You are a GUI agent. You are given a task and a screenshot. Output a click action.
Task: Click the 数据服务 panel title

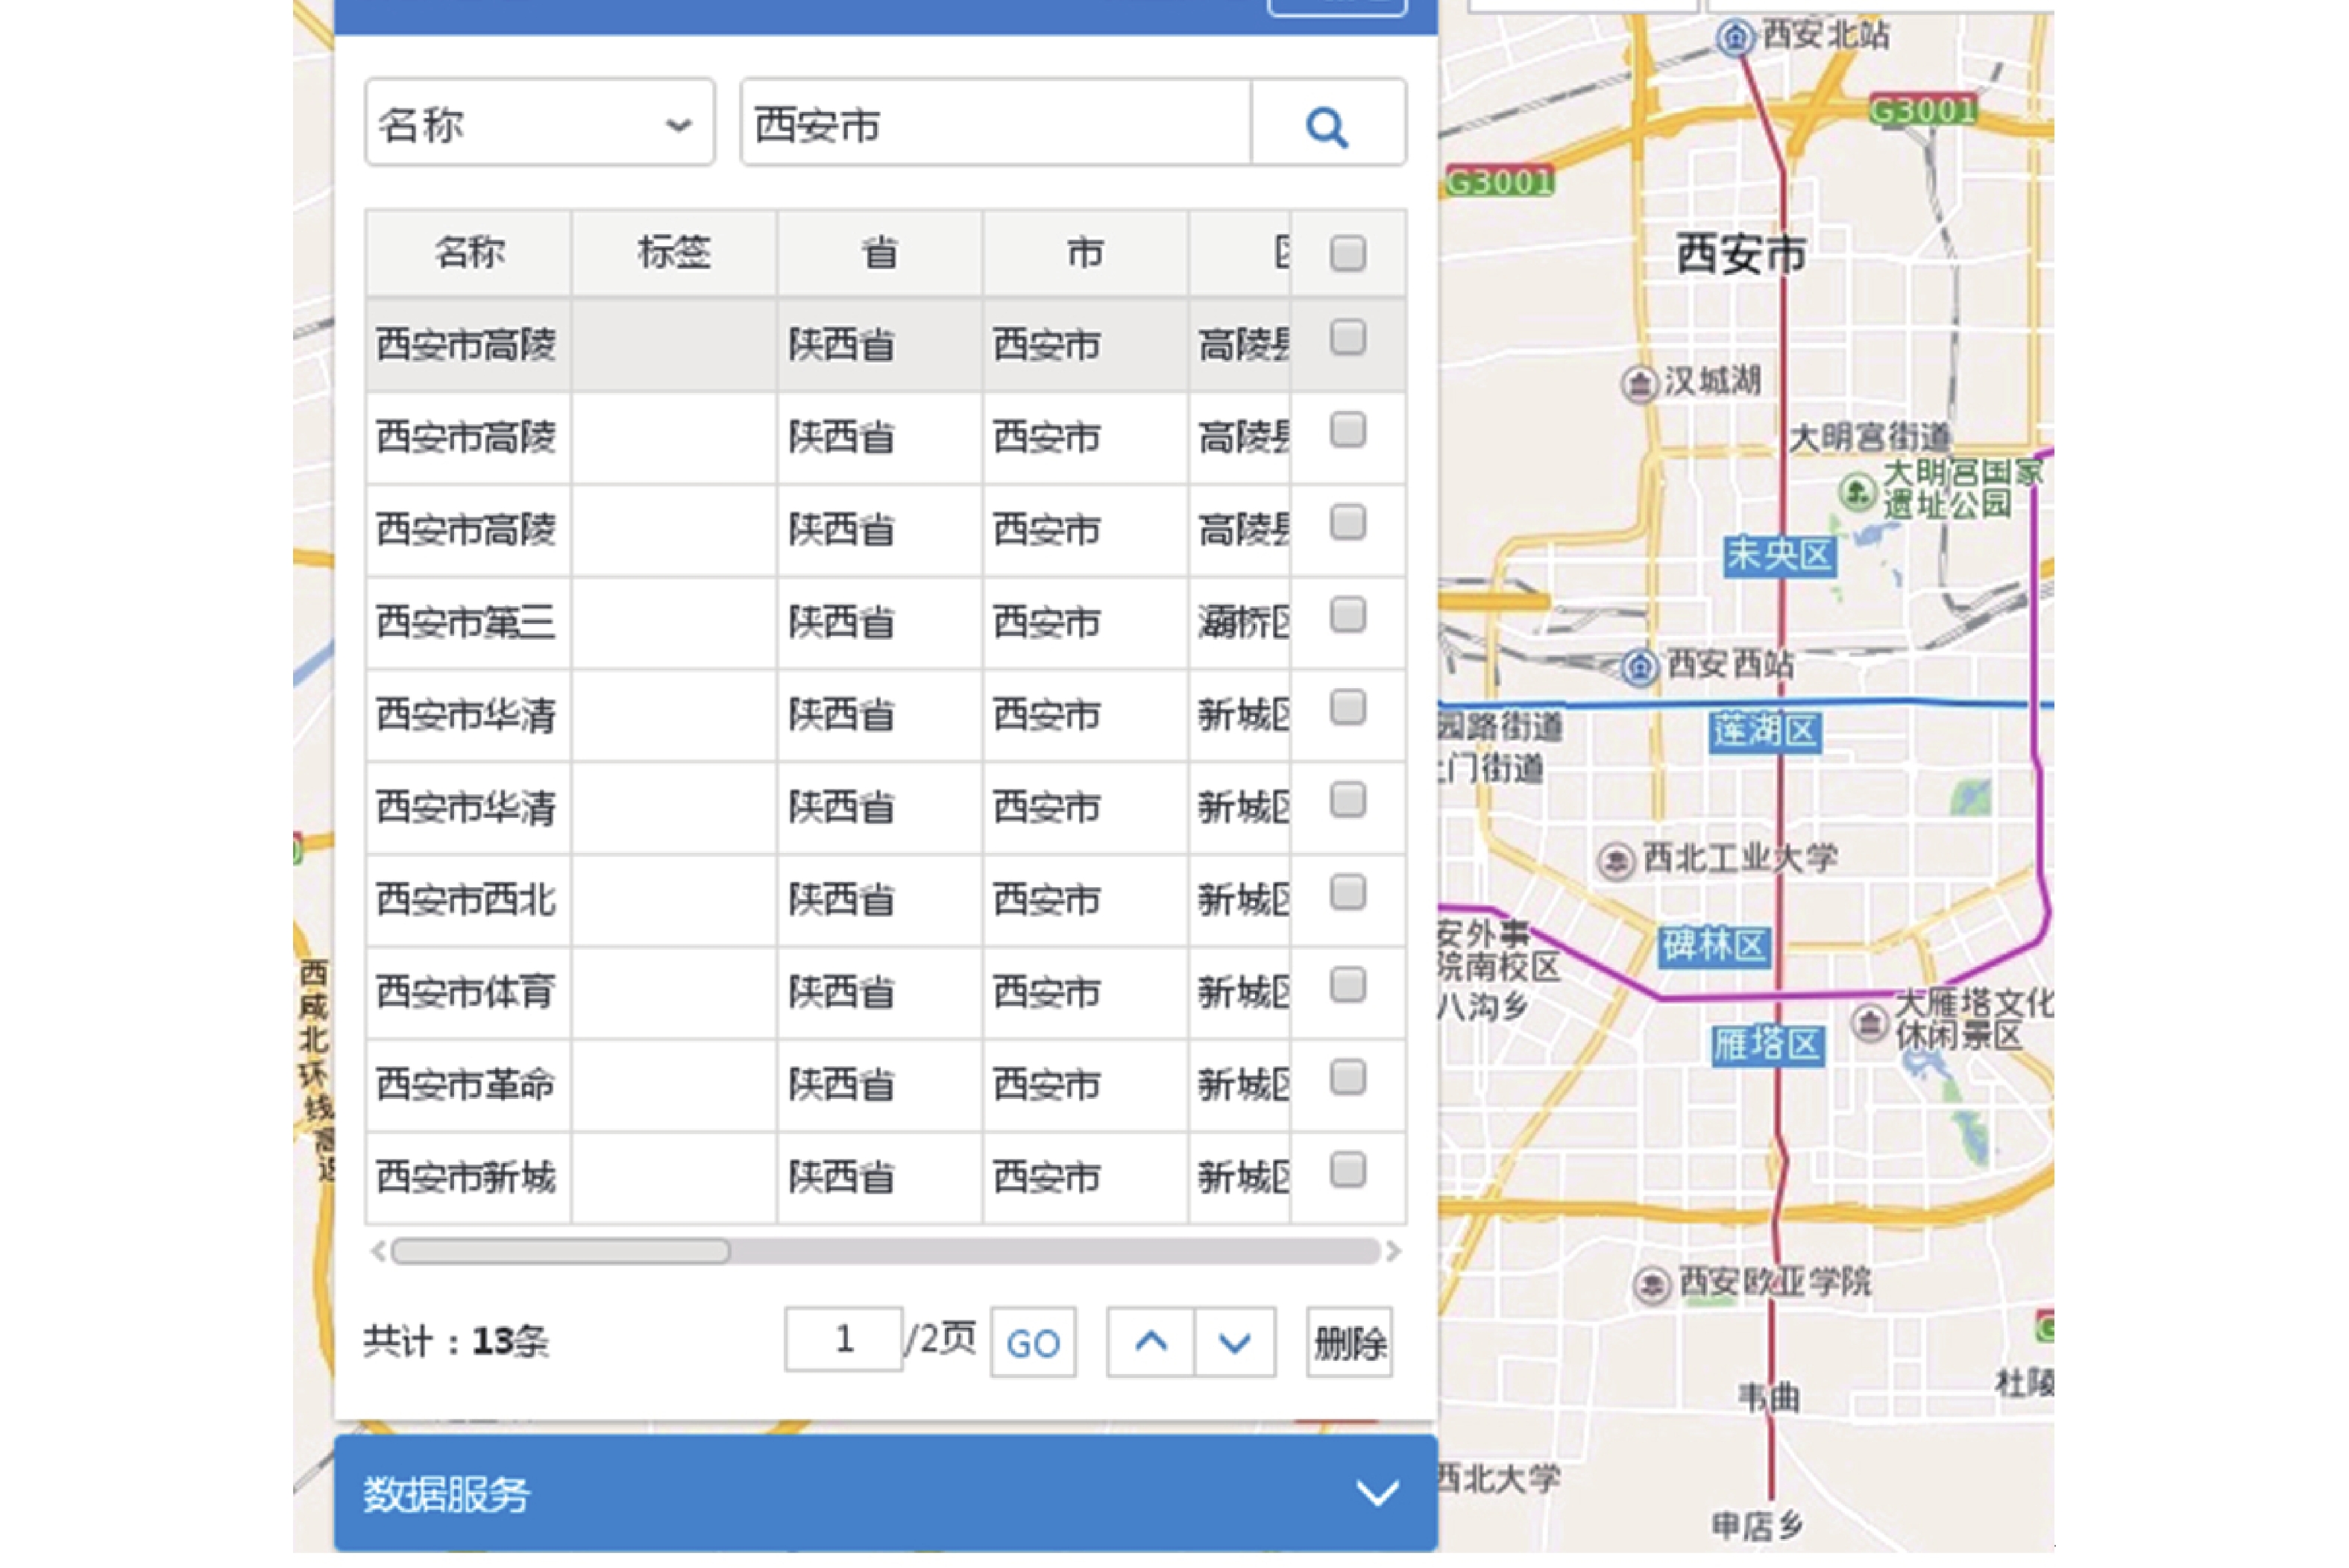click(446, 1494)
